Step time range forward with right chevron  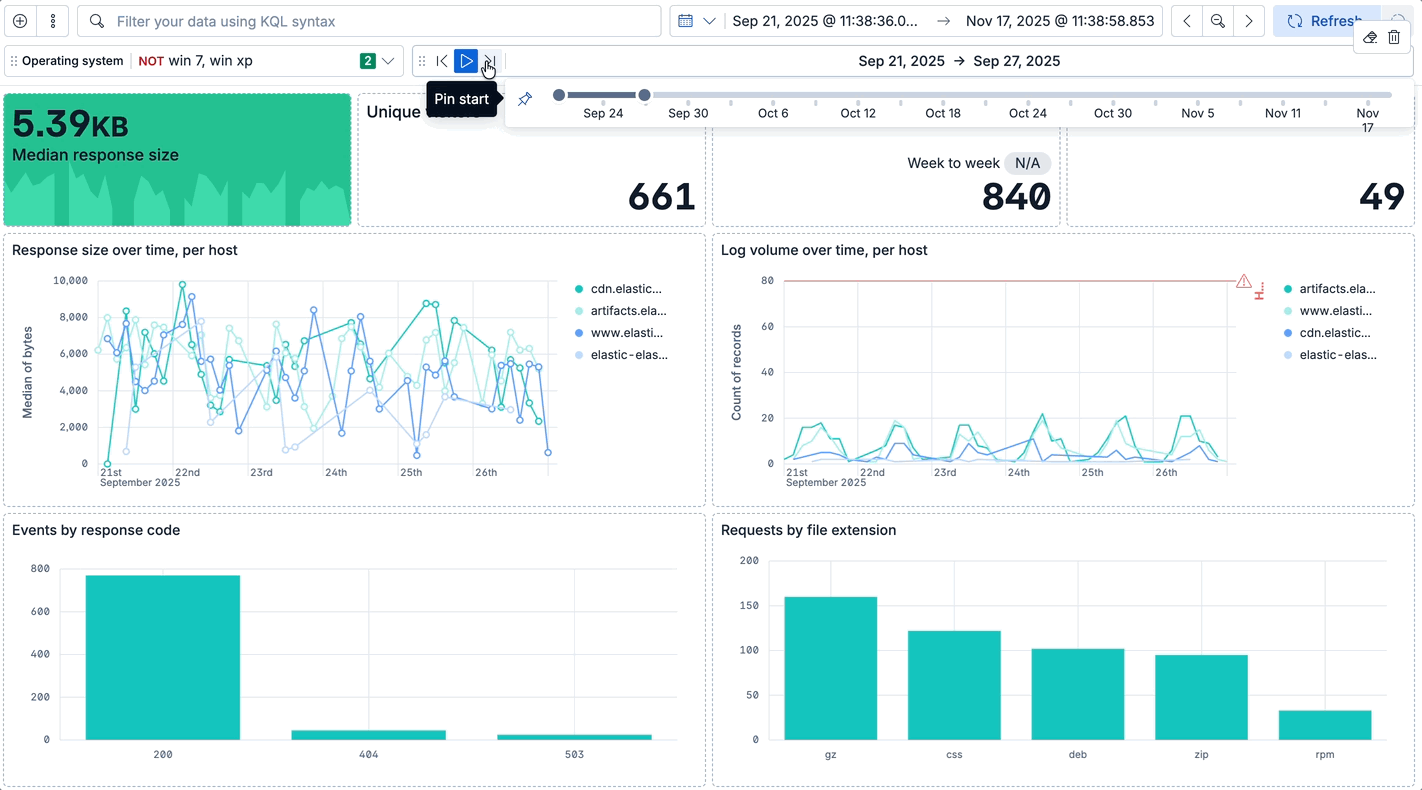[1248, 21]
